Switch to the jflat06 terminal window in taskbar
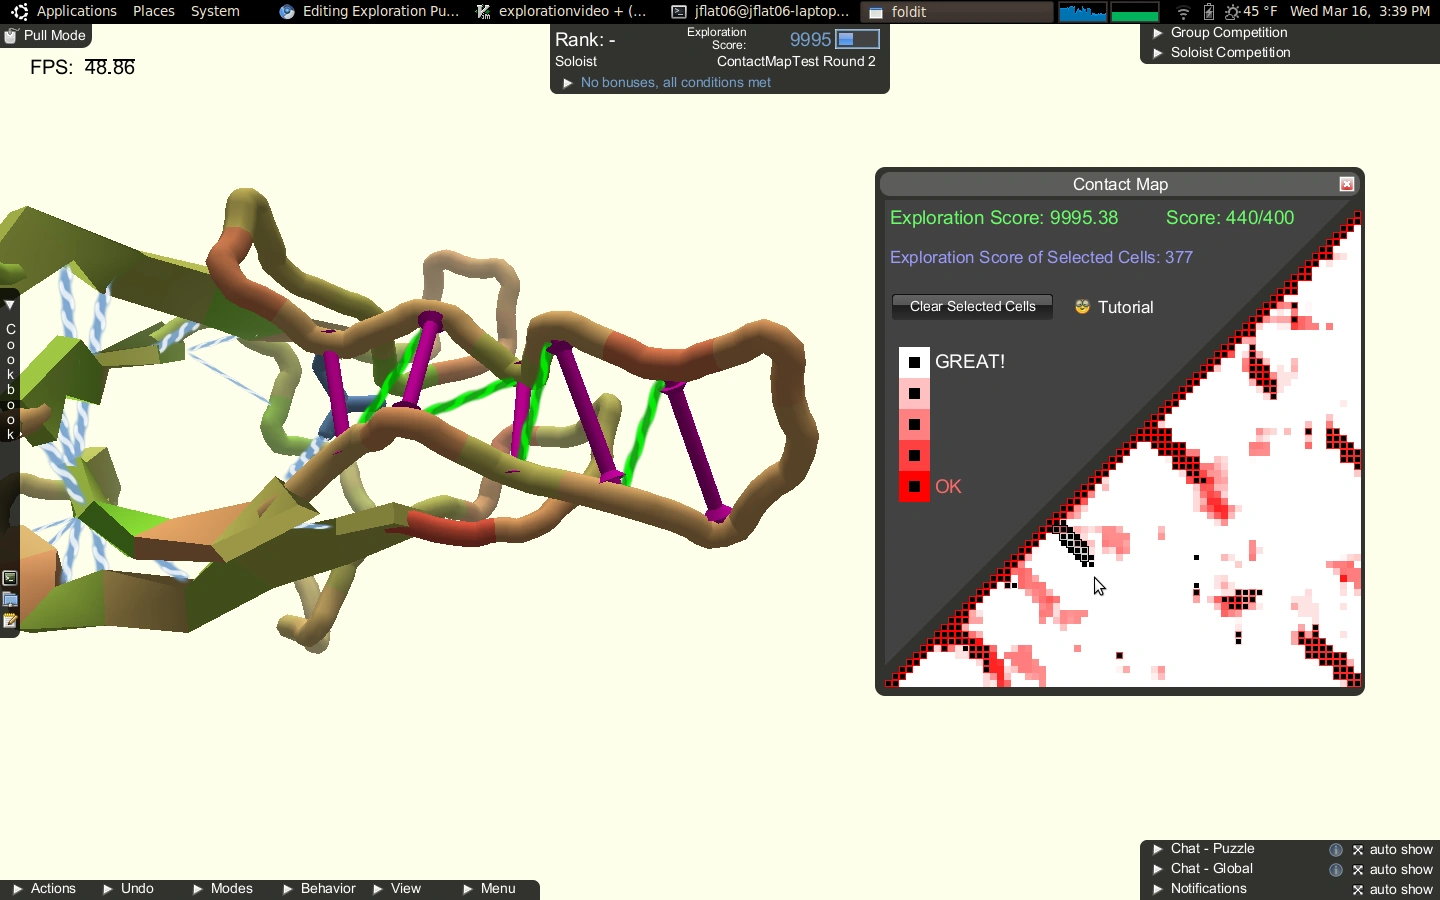The image size is (1440, 900). point(760,12)
